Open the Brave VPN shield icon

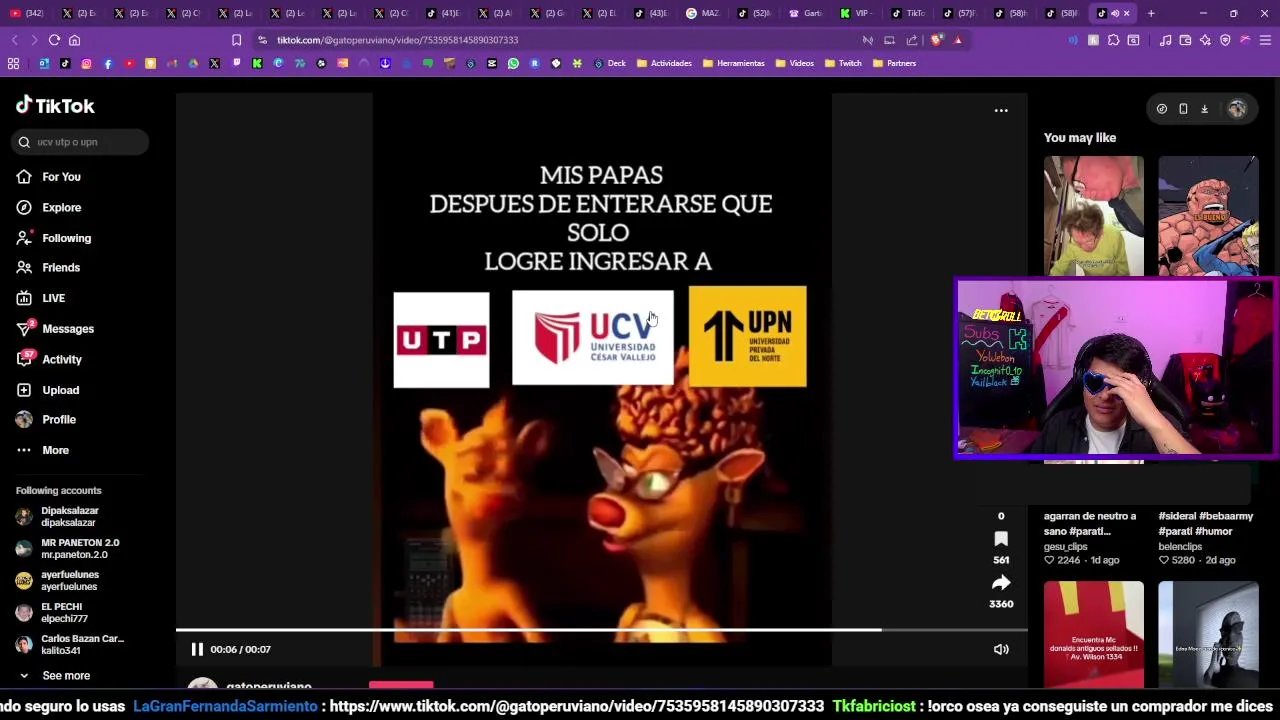1225,40
